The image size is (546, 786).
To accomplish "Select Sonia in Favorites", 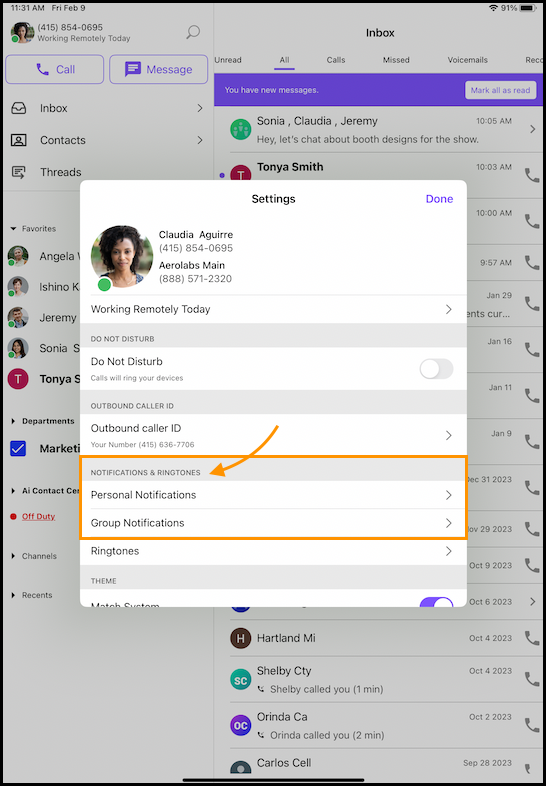I will (x=43, y=348).
